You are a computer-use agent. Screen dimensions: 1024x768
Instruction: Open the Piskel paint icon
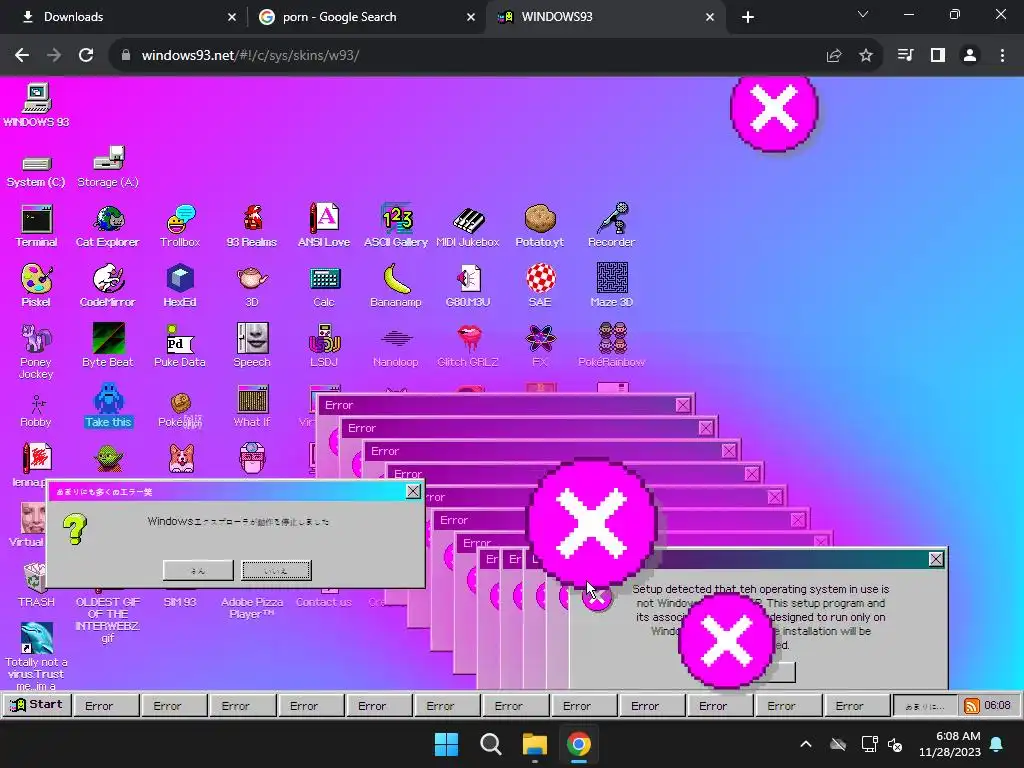coord(36,286)
